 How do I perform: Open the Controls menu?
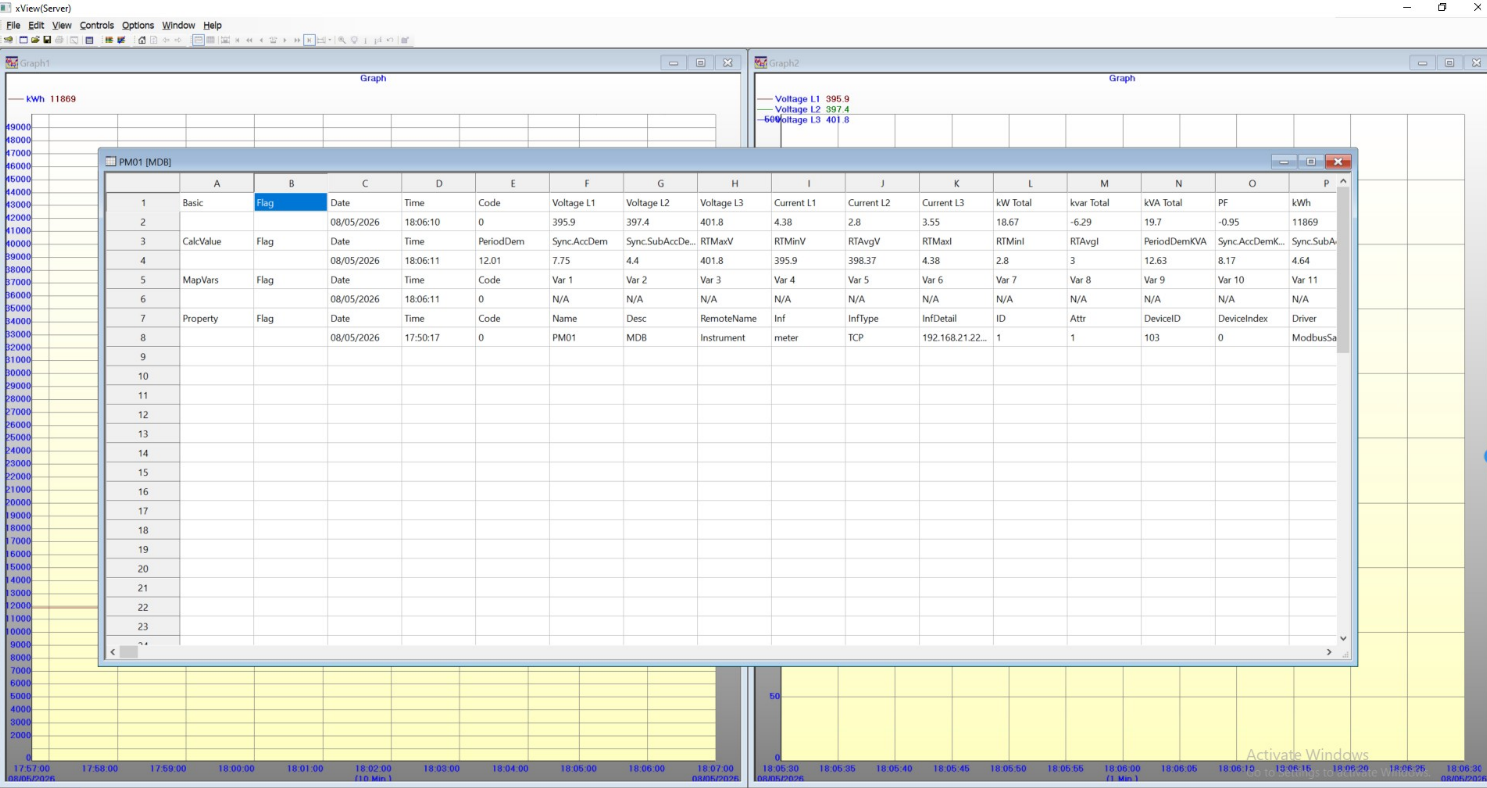pyautogui.click(x=97, y=25)
